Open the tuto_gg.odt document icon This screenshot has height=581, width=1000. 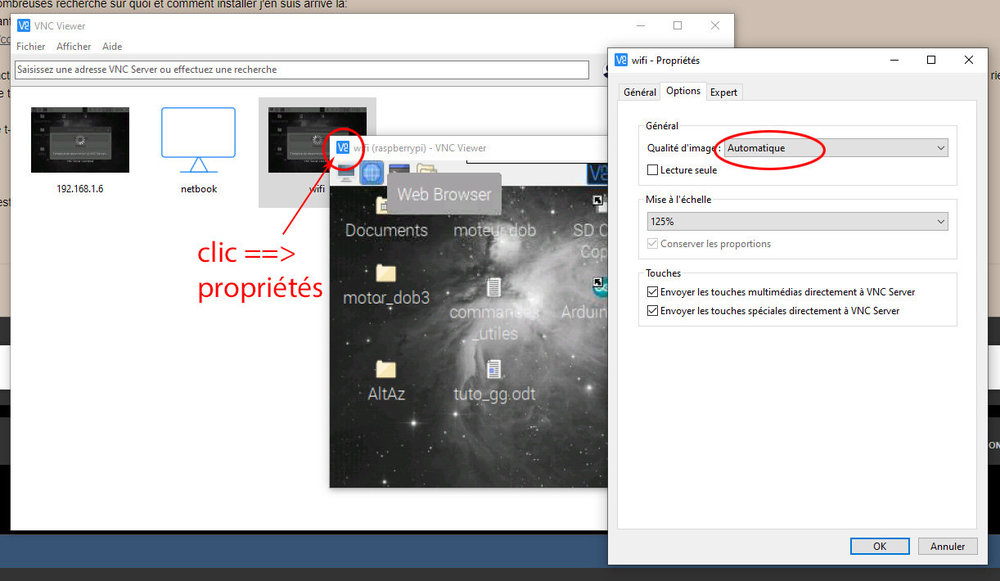(494, 369)
